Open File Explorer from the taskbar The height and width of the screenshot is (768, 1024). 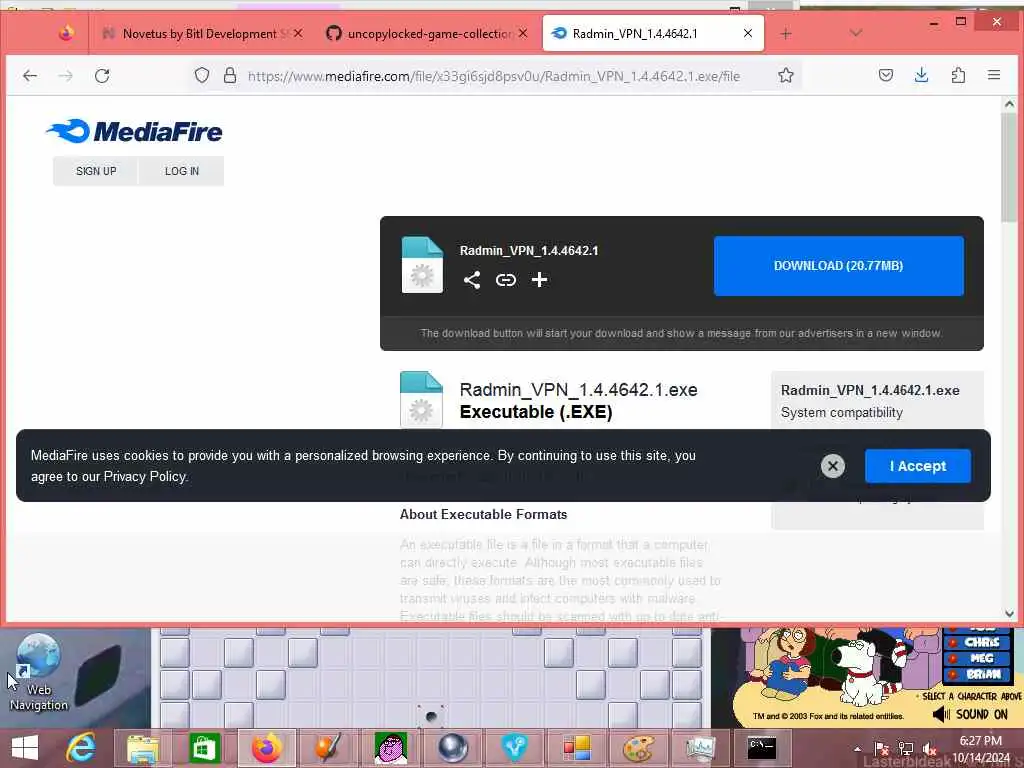pyautogui.click(x=143, y=748)
